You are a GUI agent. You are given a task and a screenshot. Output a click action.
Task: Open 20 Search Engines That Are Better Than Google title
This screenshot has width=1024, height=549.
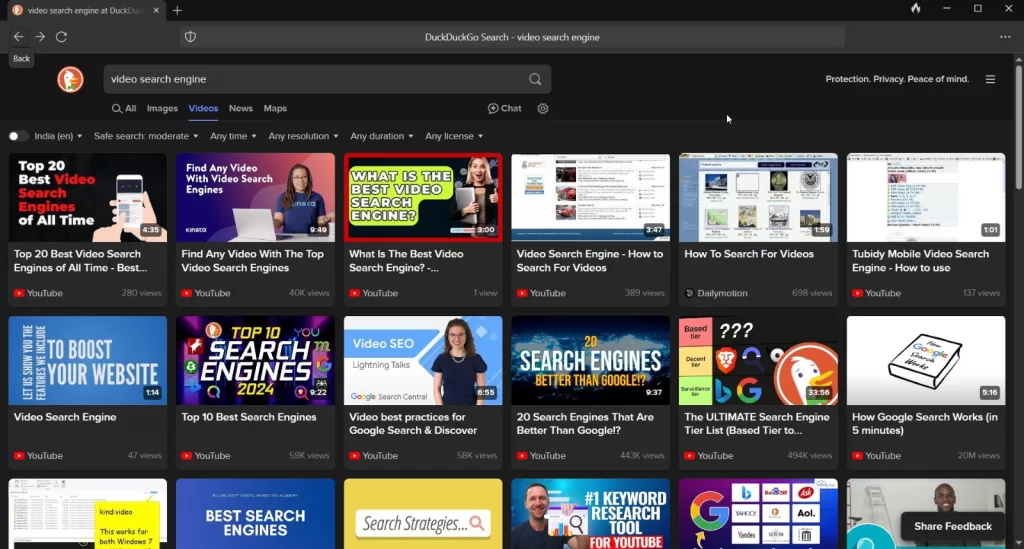tap(584, 423)
